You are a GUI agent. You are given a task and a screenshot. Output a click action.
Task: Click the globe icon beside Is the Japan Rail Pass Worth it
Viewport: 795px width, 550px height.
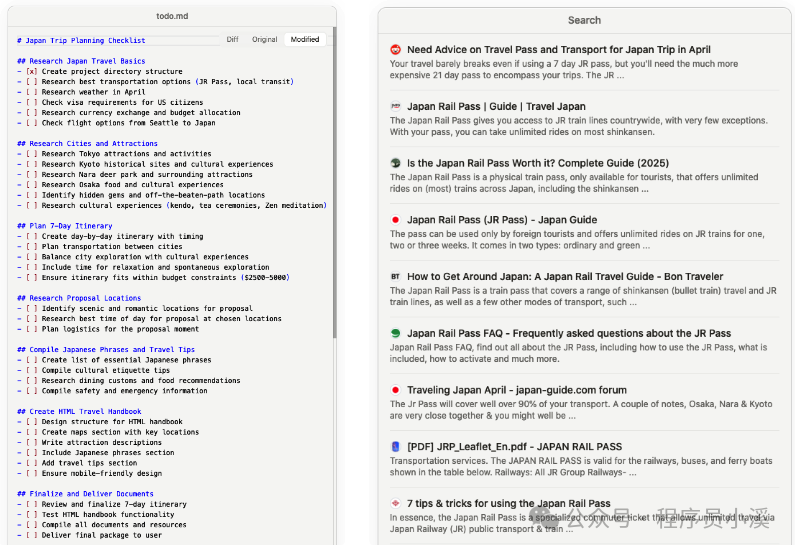pyautogui.click(x=395, y=163)
